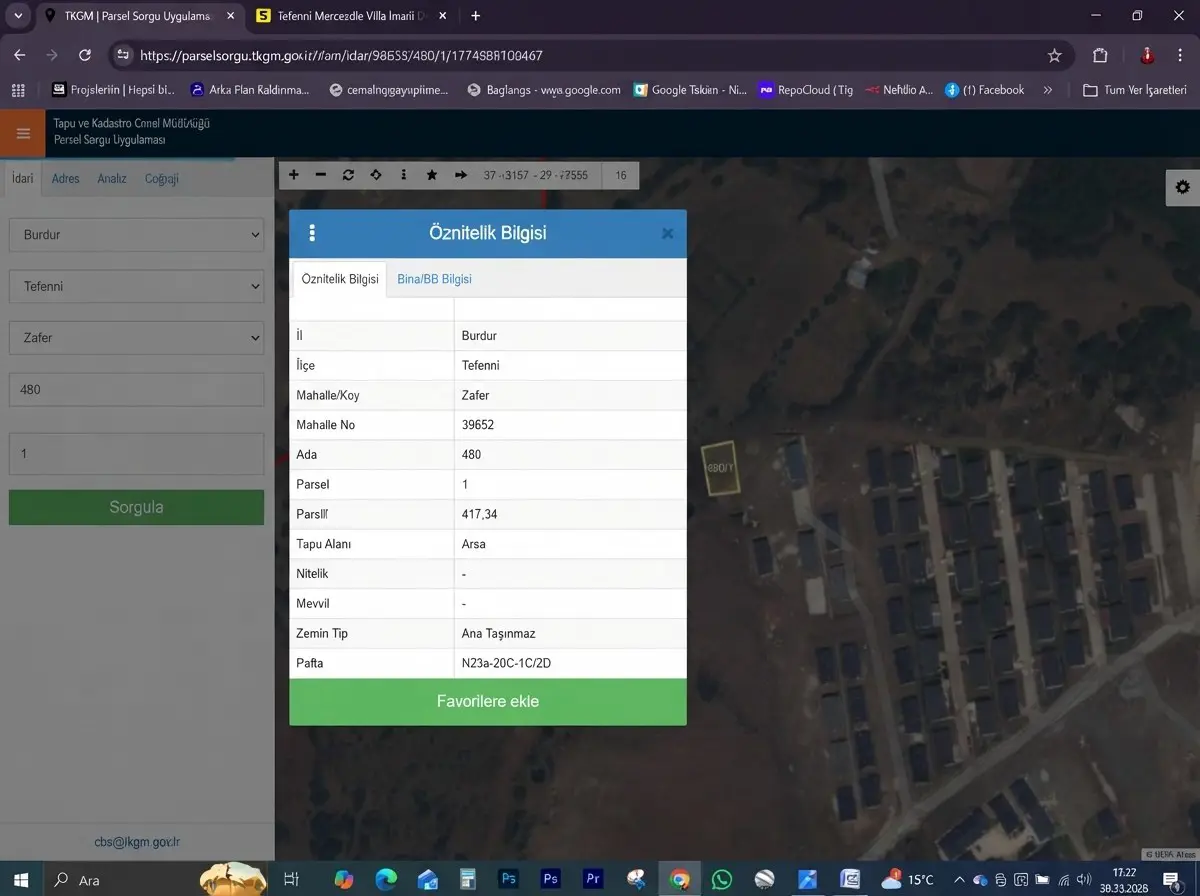Click the Ada input field containing 480
Viewport: 1200px width, 896px height.
pyautogui.click(x=136, y=389)
